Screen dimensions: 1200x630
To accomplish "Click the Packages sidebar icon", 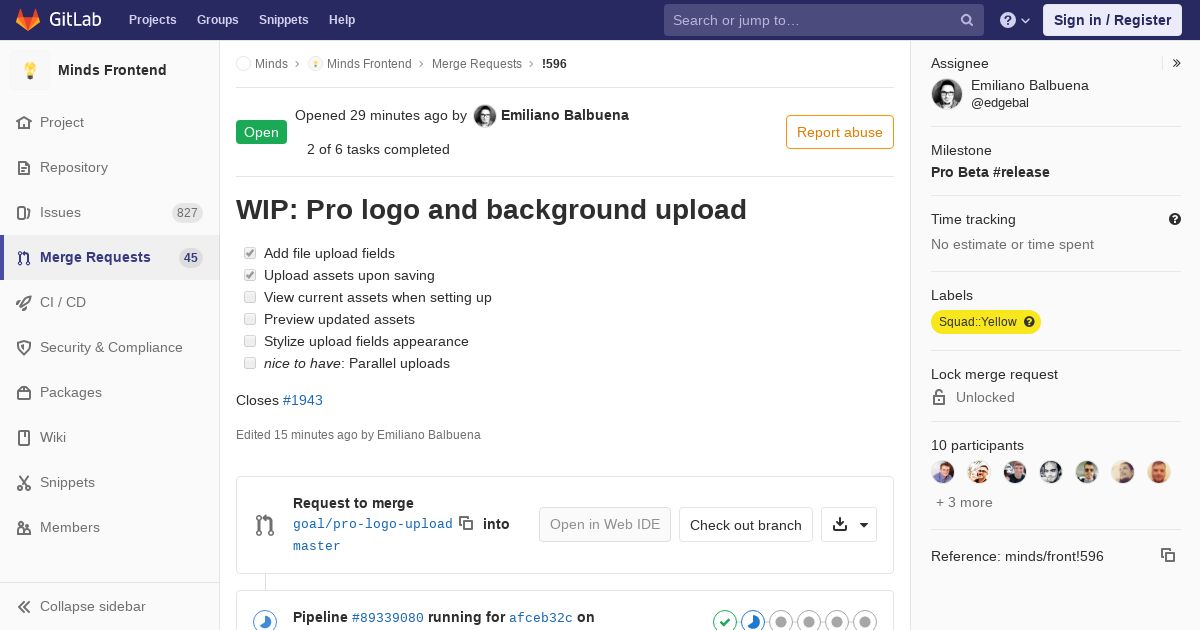I will 24,392.
